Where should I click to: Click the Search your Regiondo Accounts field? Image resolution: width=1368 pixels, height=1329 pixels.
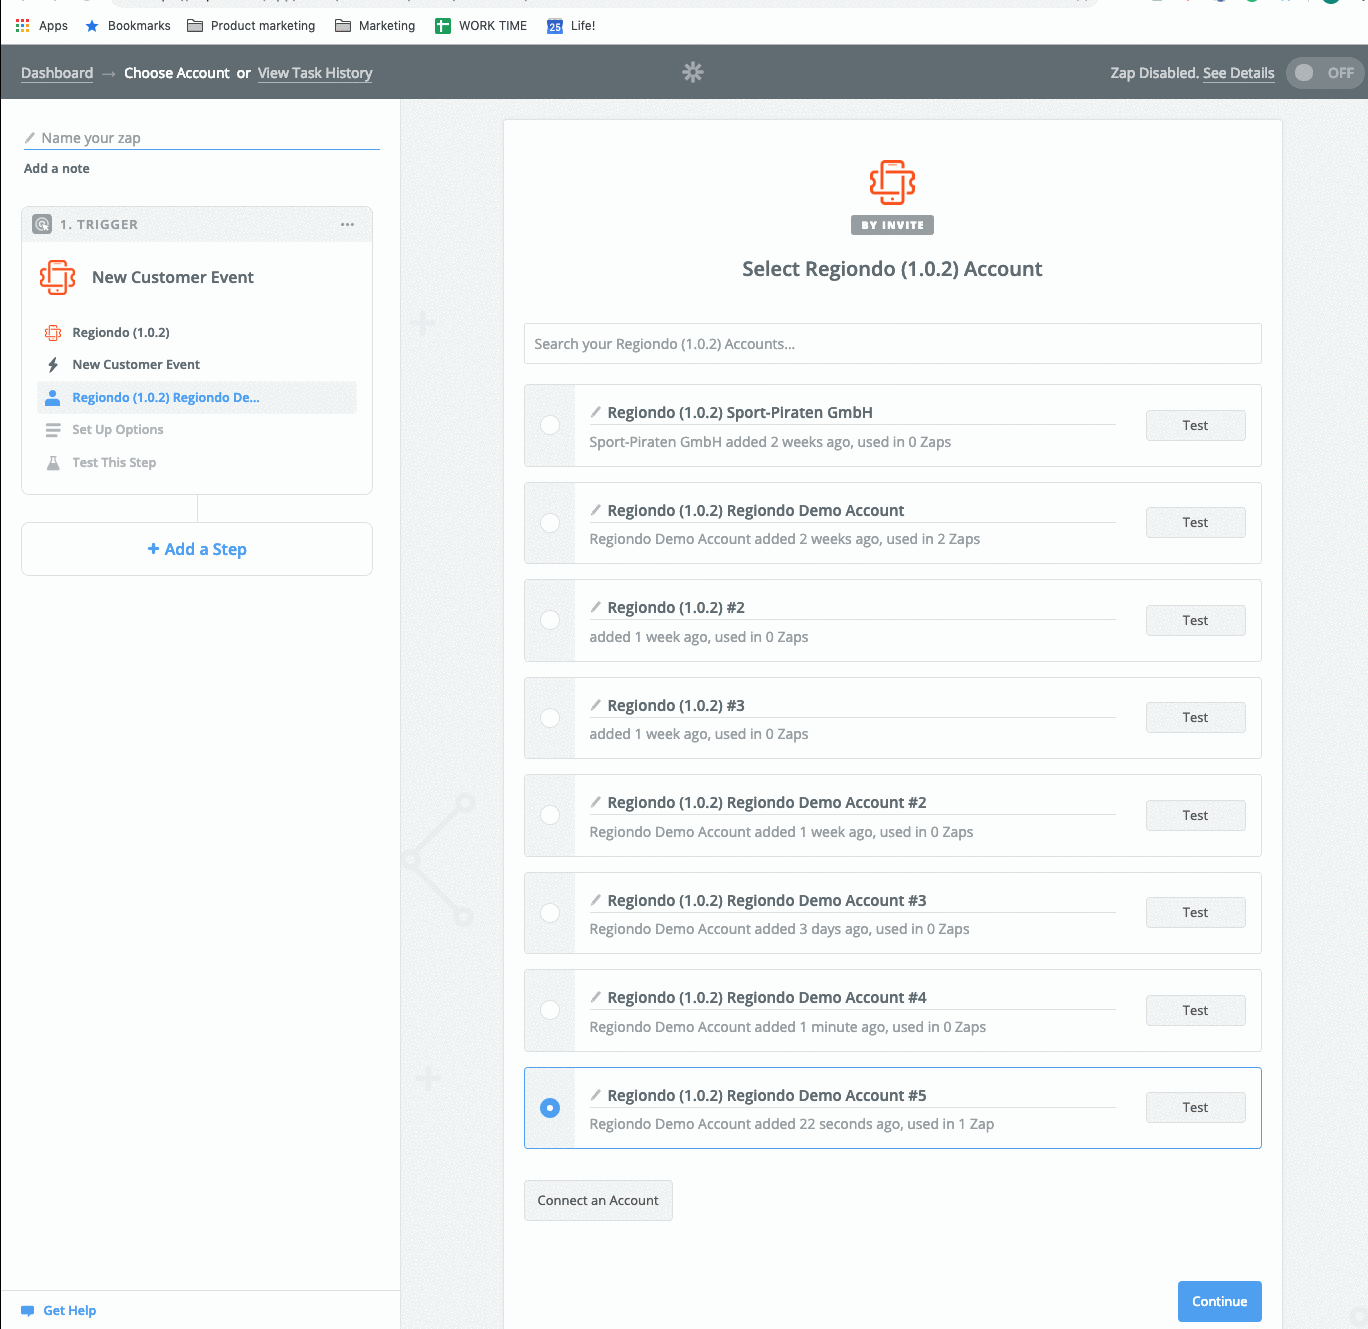(x=893, y=344)
